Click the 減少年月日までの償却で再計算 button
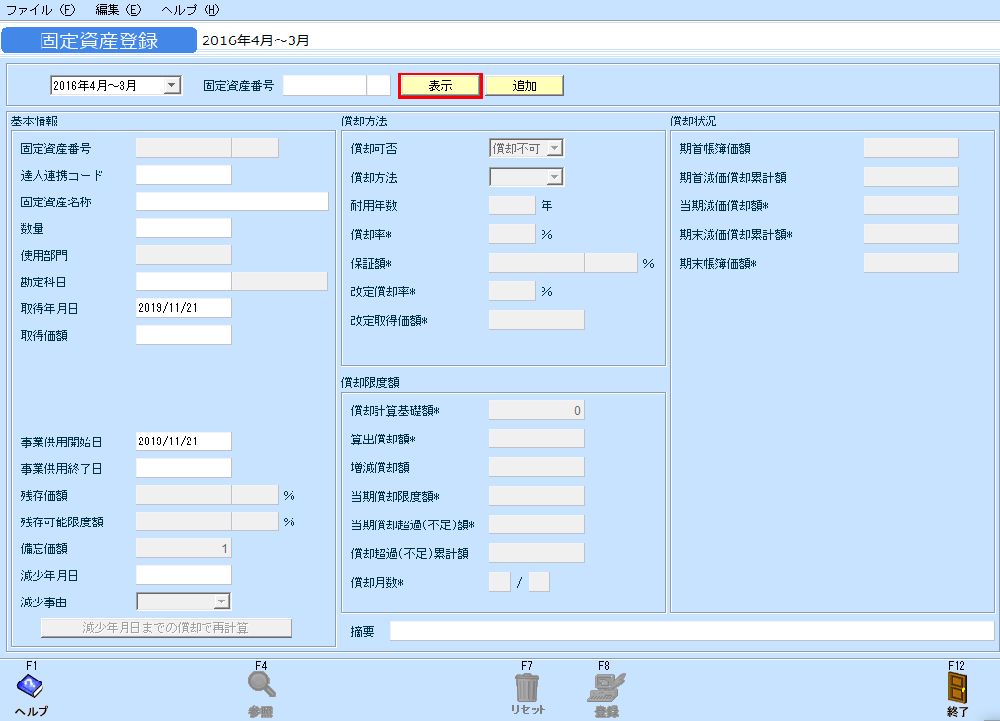 click(x=165, y=627)
